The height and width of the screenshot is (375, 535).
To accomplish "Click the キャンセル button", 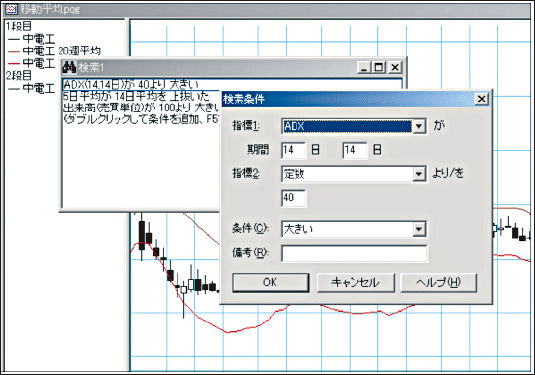I will click(356, 283).
